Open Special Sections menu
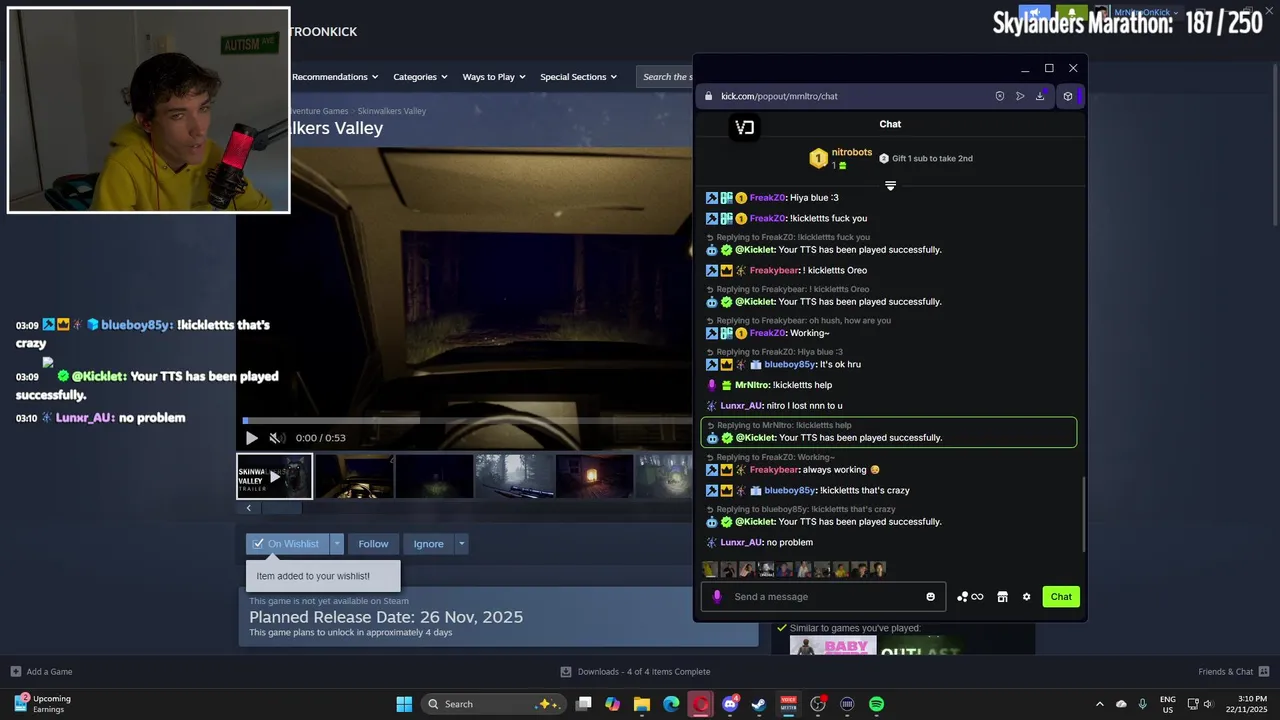Viewport: 1280px width, 720px height. point(578,77)
